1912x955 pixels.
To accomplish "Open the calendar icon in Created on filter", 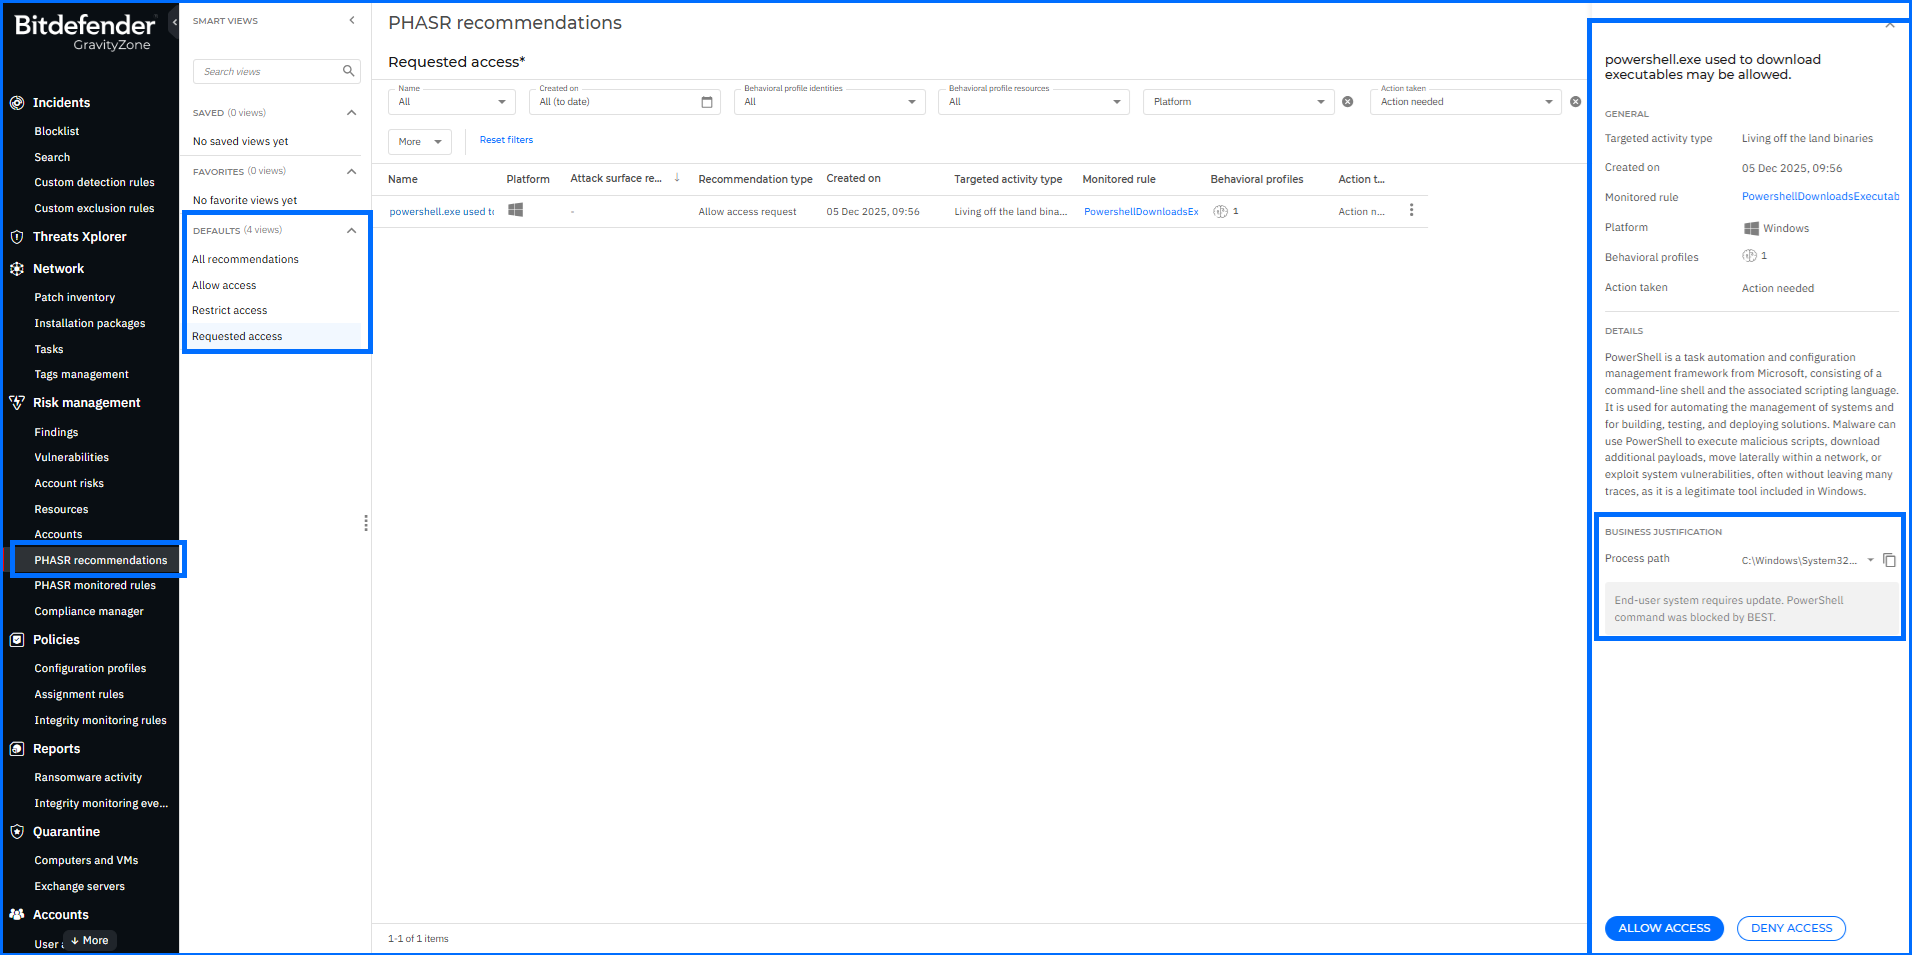I will 707,102.
